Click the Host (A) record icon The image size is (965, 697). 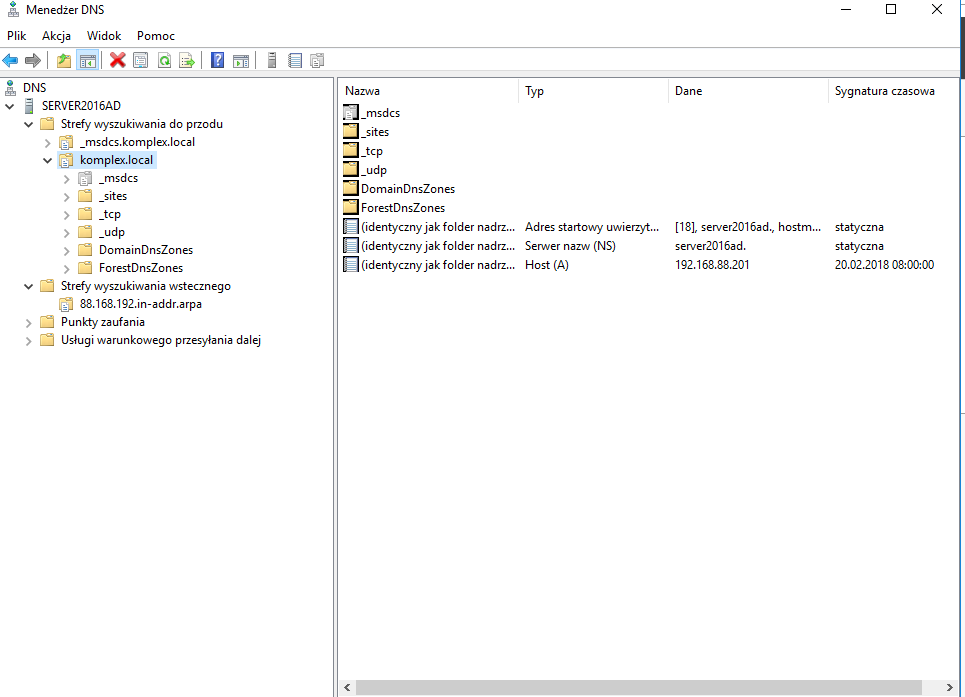click(351, 265)
